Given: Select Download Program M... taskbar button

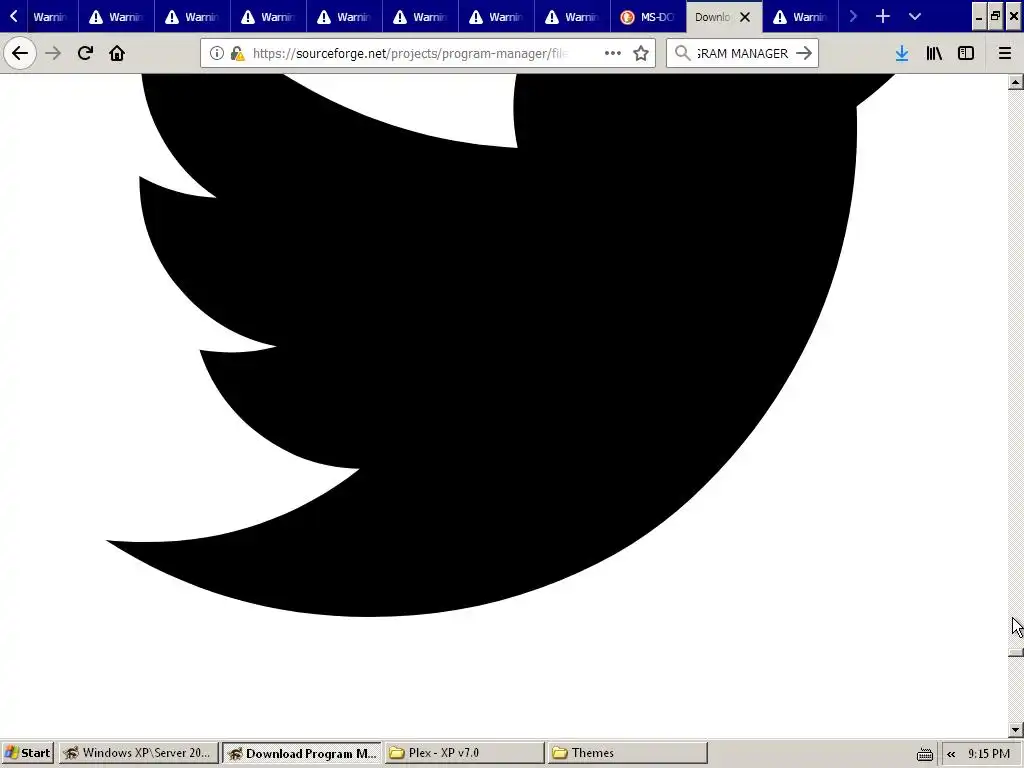Looking at the screenshot, I should 302,752.
